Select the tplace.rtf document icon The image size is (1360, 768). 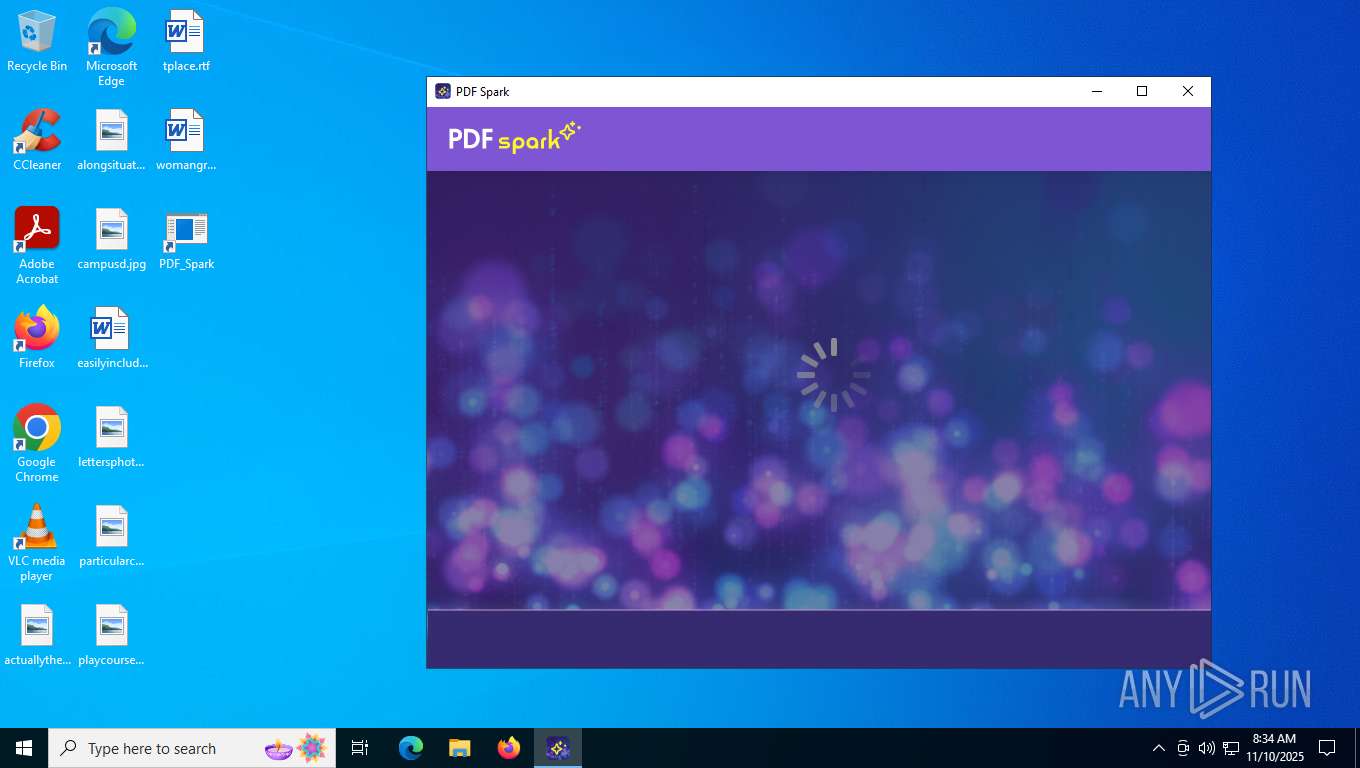(x=186, y=41)
